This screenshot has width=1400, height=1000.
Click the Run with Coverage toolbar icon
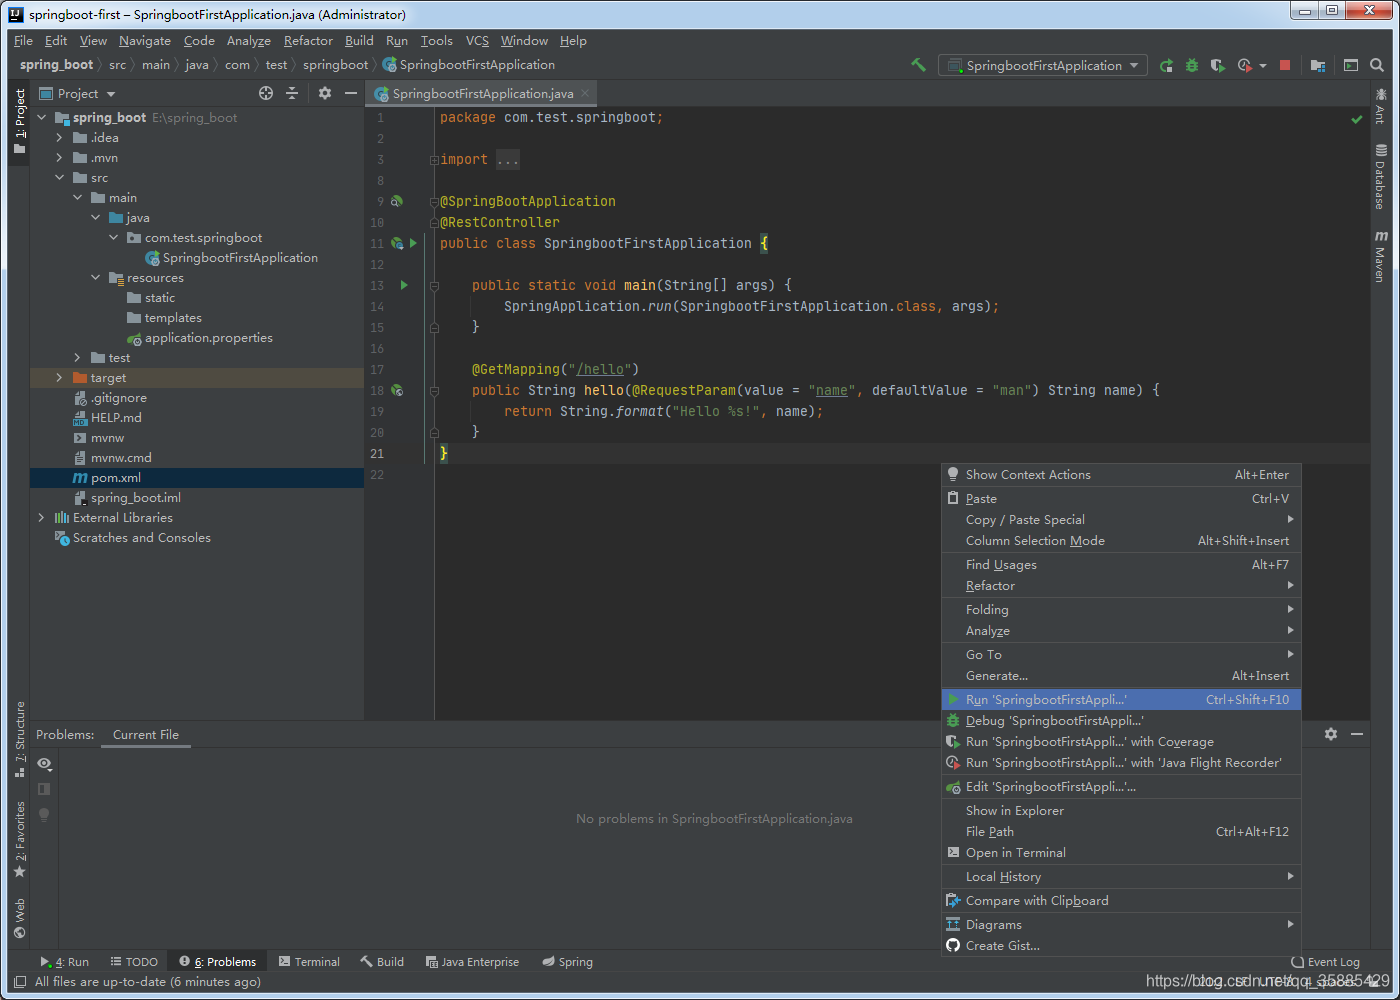tap(1217, 65)
